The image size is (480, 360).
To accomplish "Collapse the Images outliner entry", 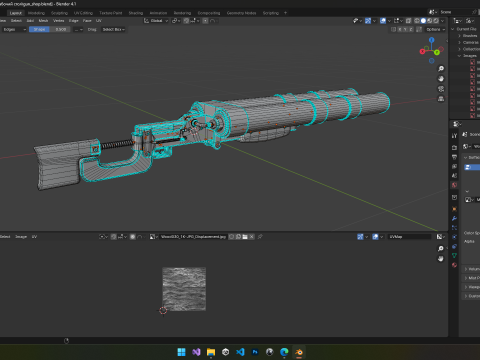I will point(459,56).
